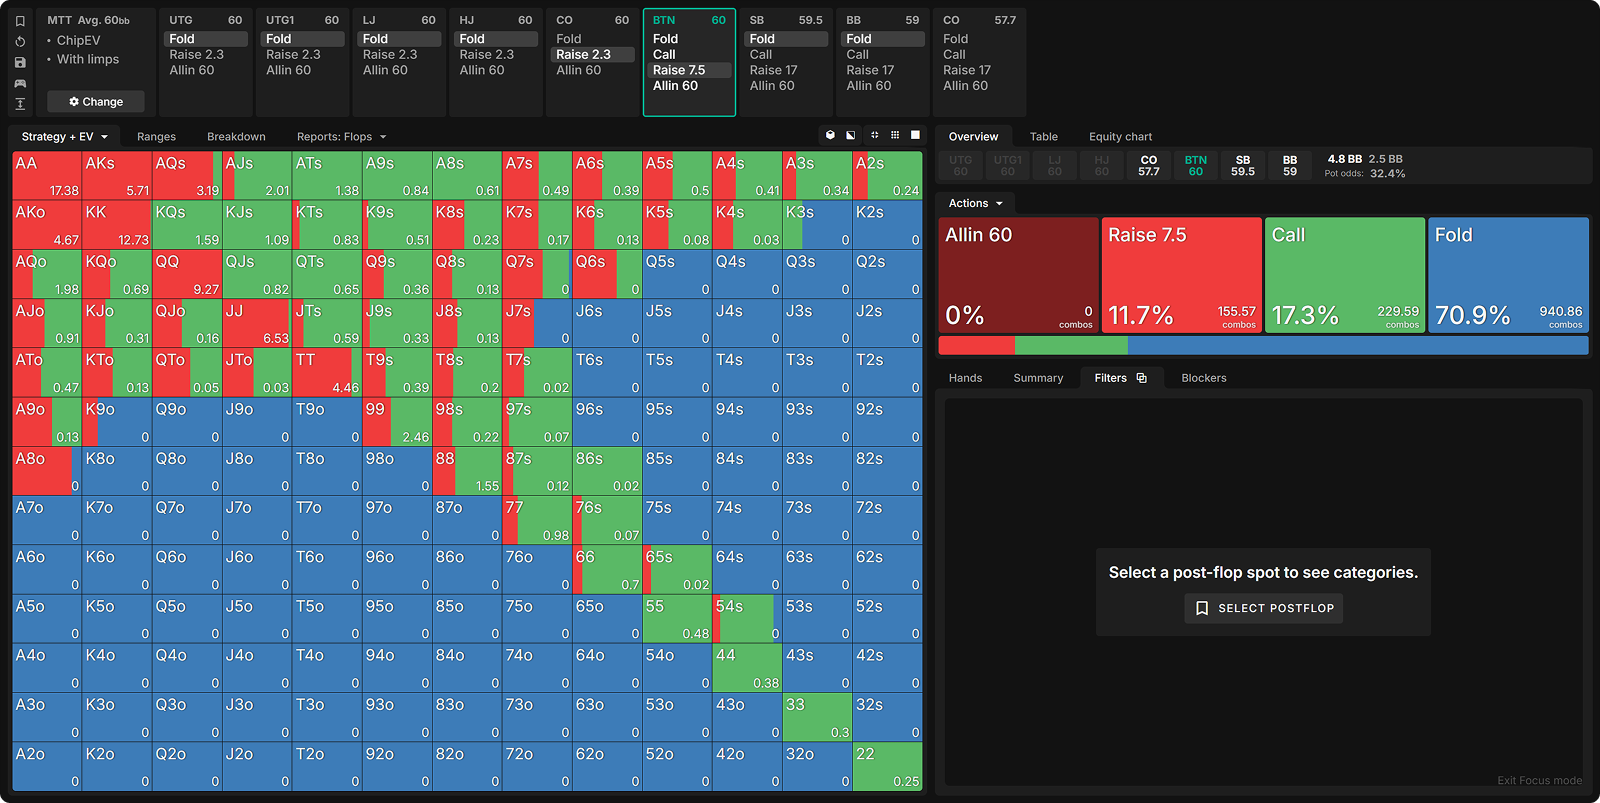Click the vertical expand height icon
Image resolution: width=1600 pixels, height=803 pixels.
[x=20, y=104]
